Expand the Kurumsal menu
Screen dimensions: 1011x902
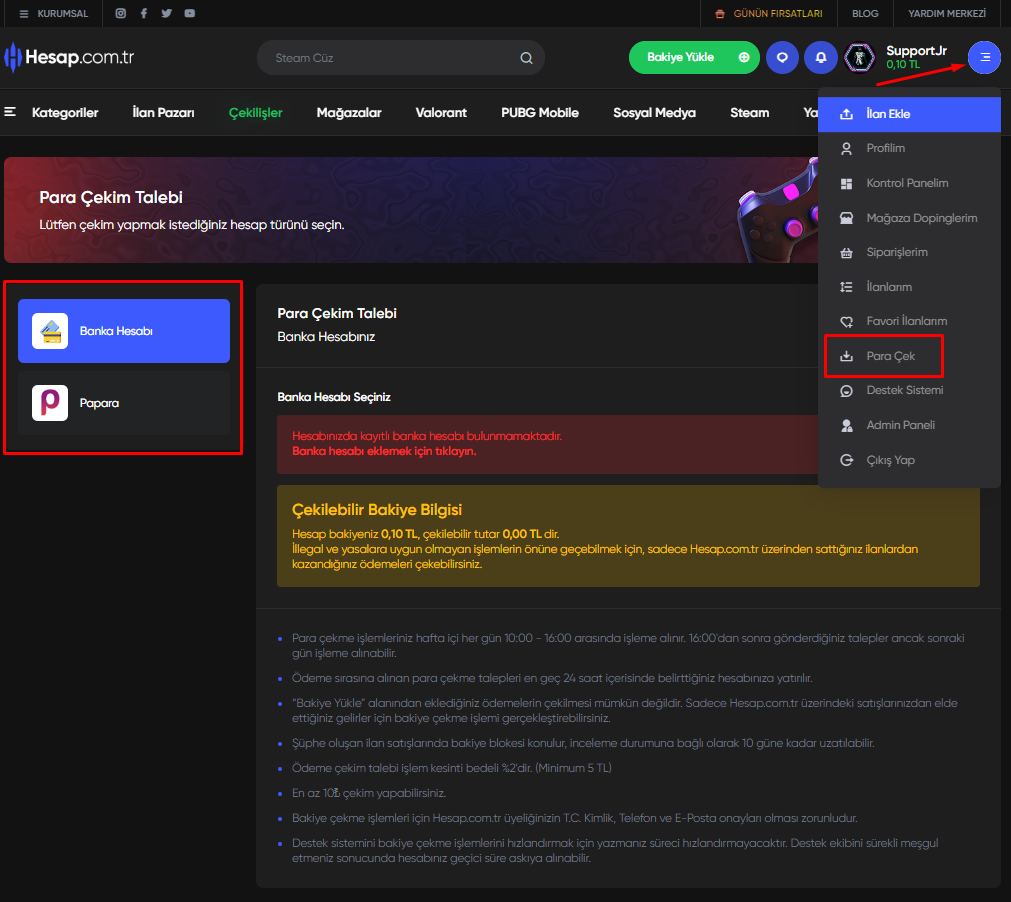tap(54, 14)
